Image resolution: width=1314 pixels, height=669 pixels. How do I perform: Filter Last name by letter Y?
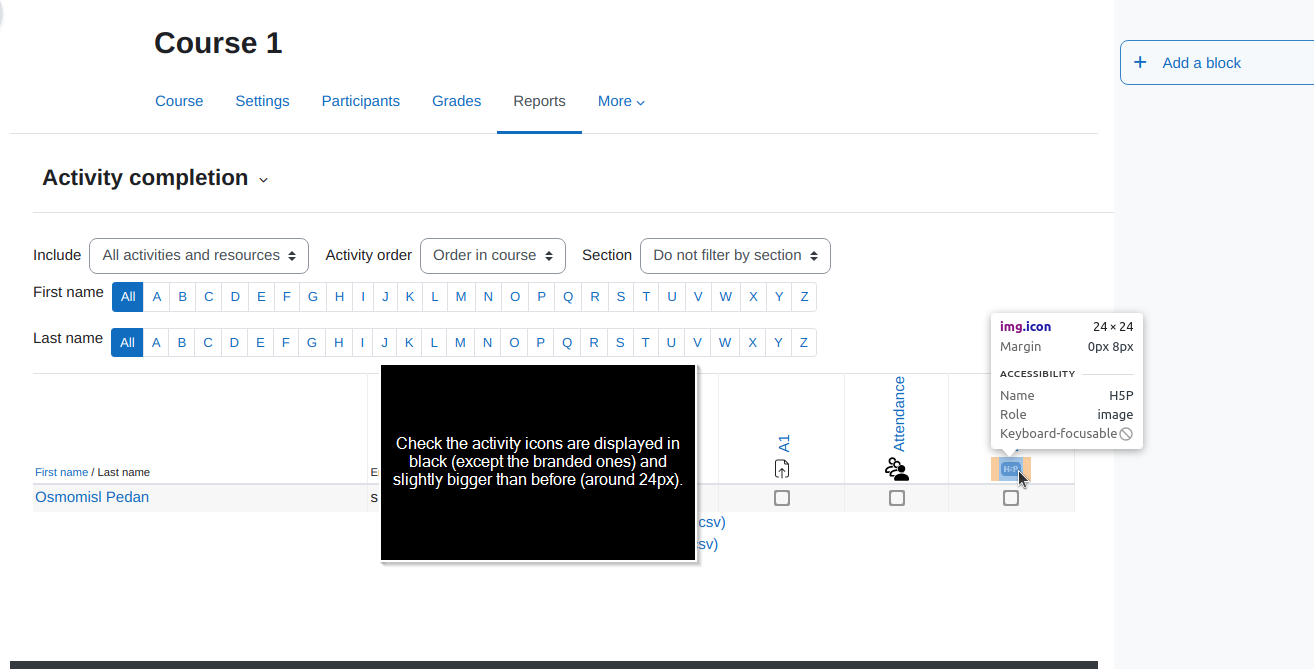778,343
